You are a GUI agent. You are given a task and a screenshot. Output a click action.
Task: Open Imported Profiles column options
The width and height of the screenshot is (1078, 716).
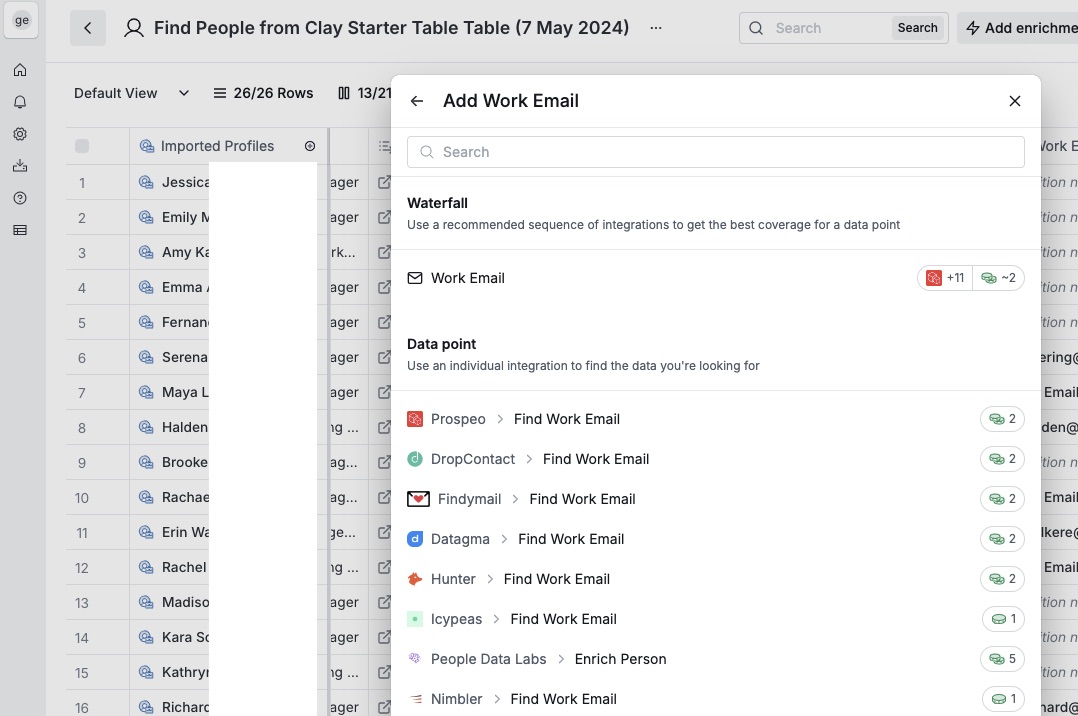click(x=310, y=146)
